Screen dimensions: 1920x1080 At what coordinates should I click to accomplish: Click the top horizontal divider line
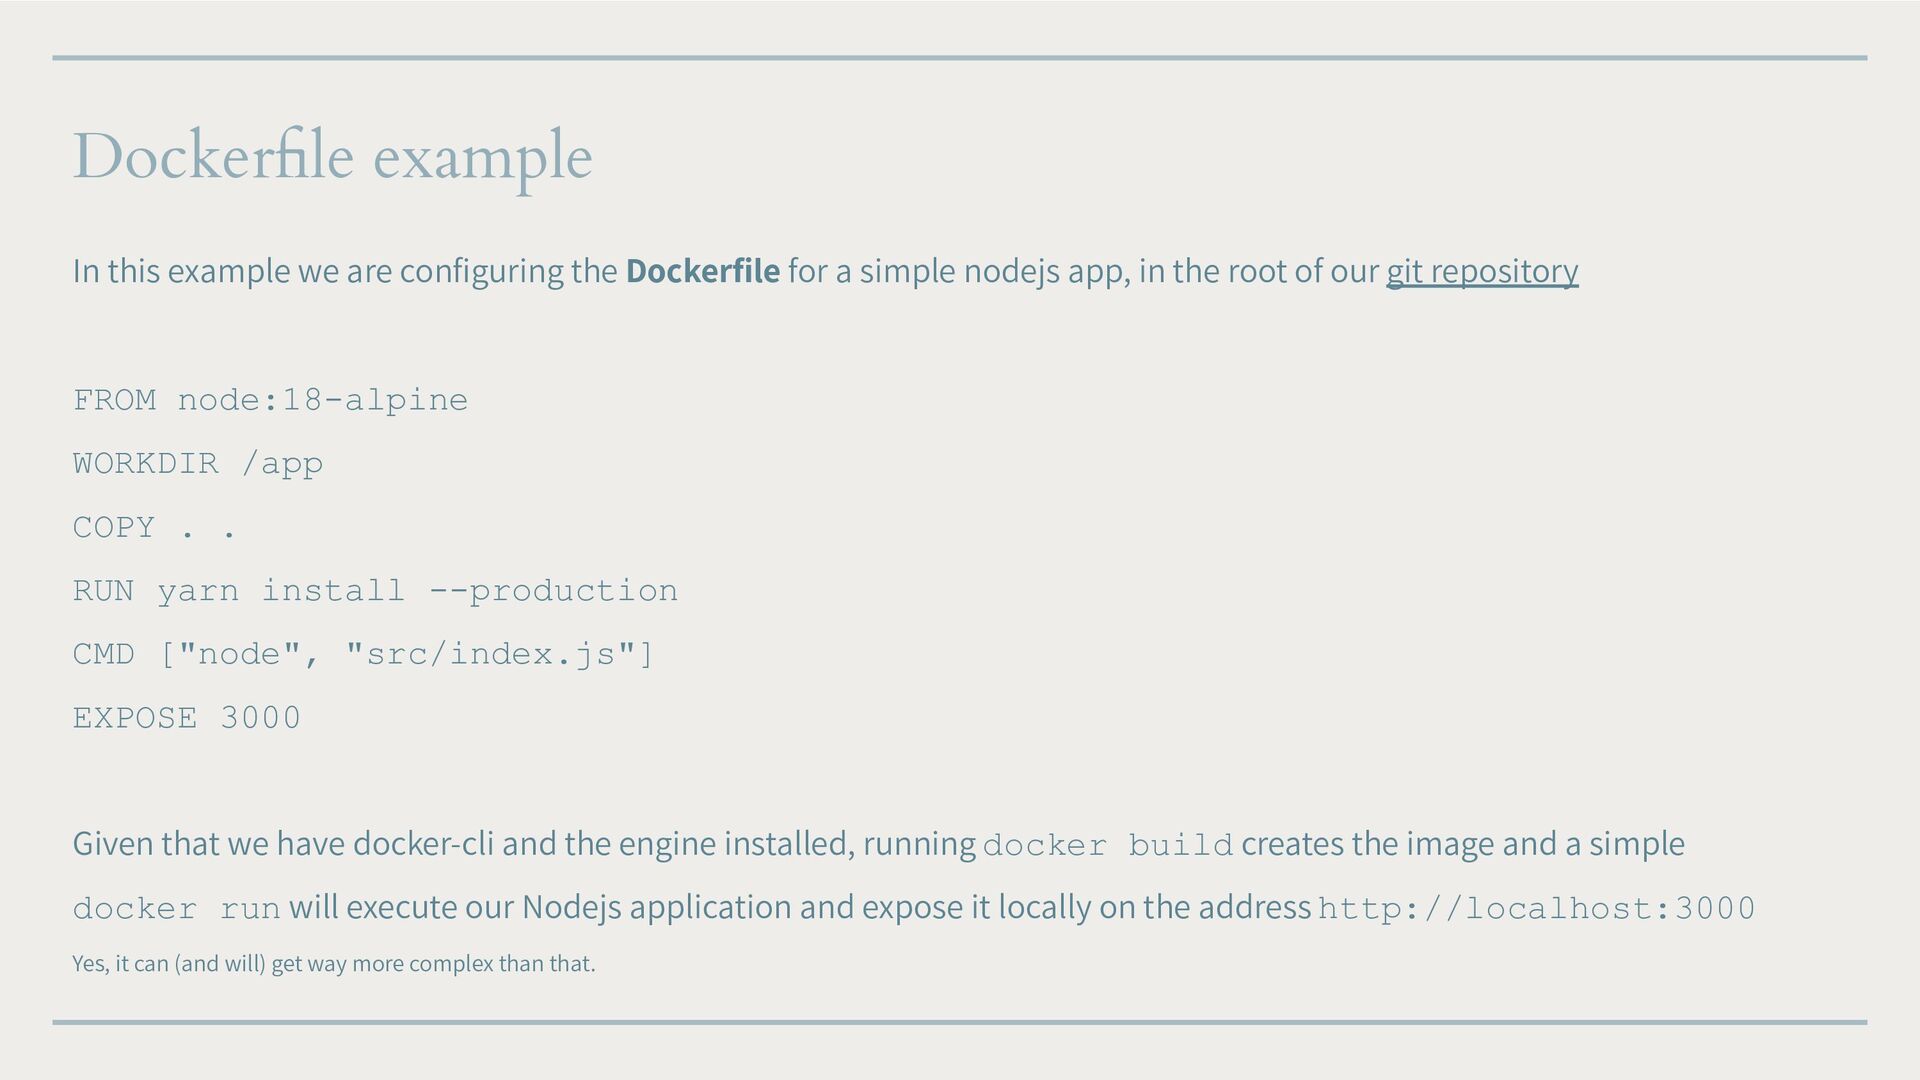click(x=960, y=58)
